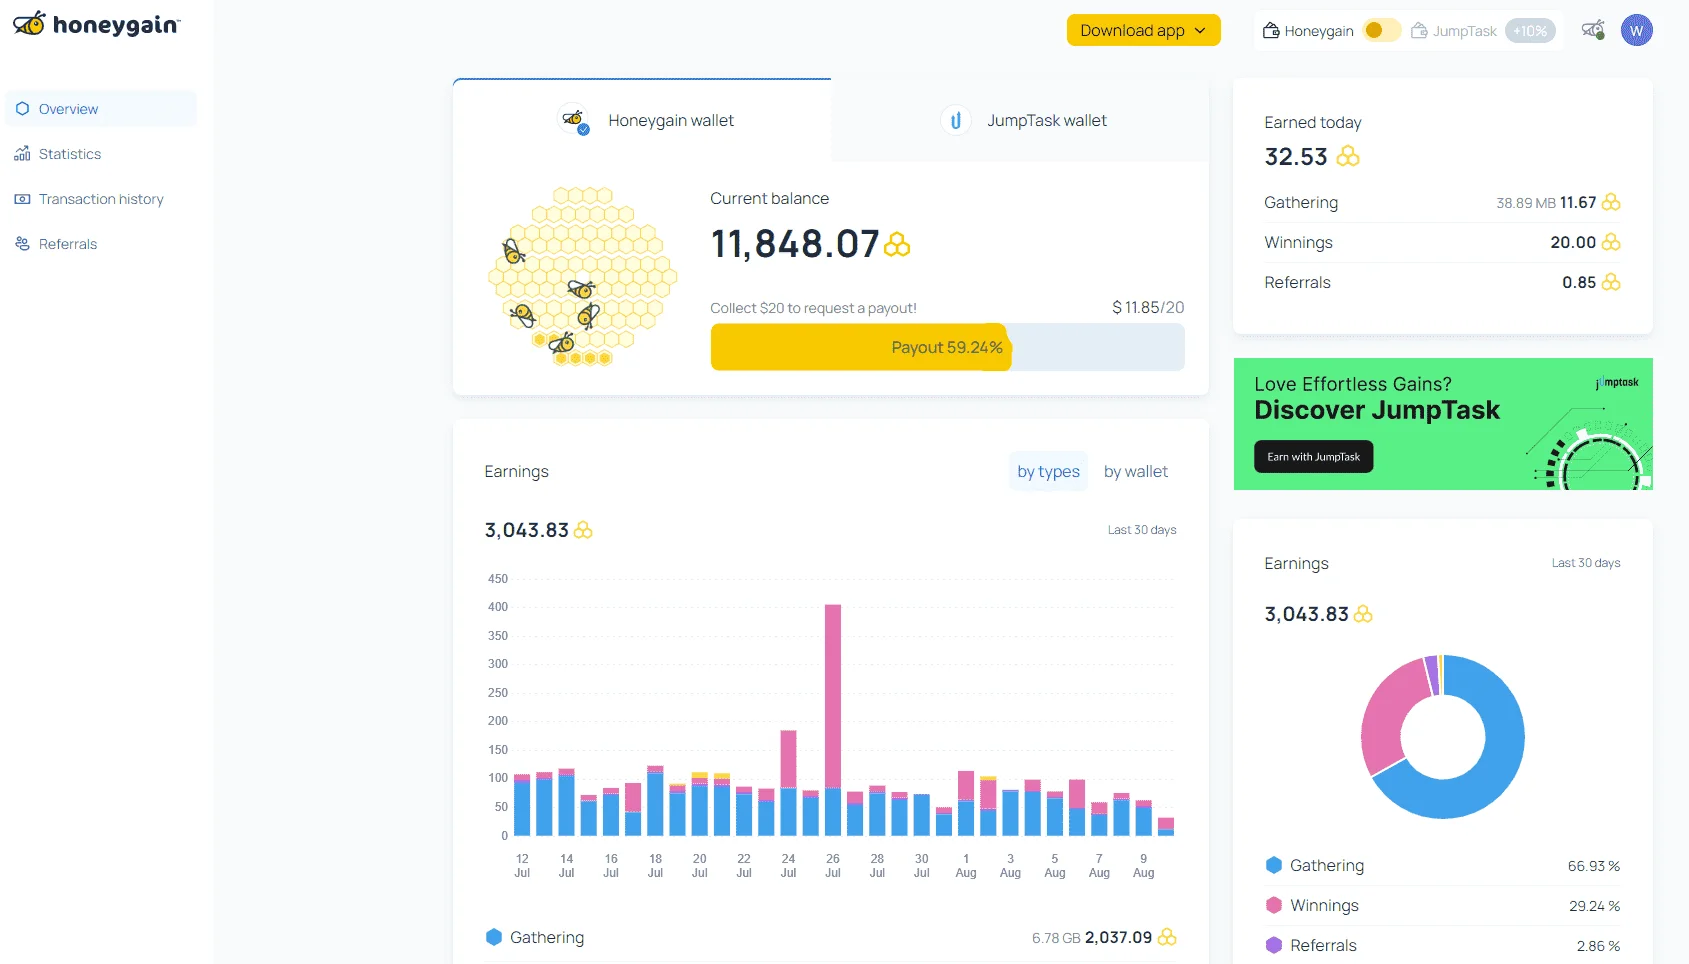Click purple Referrals hexagon in donut legend
This screenshot has height=964, width=1689.
(1274, 945)
